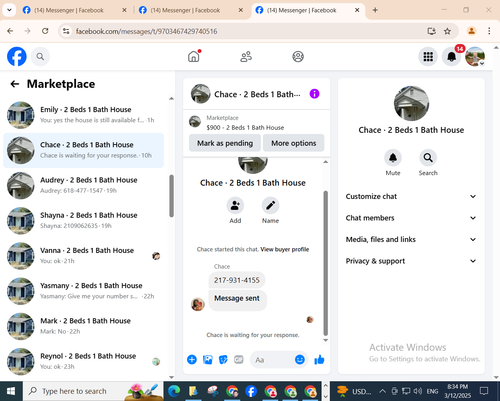
Task: Open the emoji picker in message box
Action: click(300, 359)
